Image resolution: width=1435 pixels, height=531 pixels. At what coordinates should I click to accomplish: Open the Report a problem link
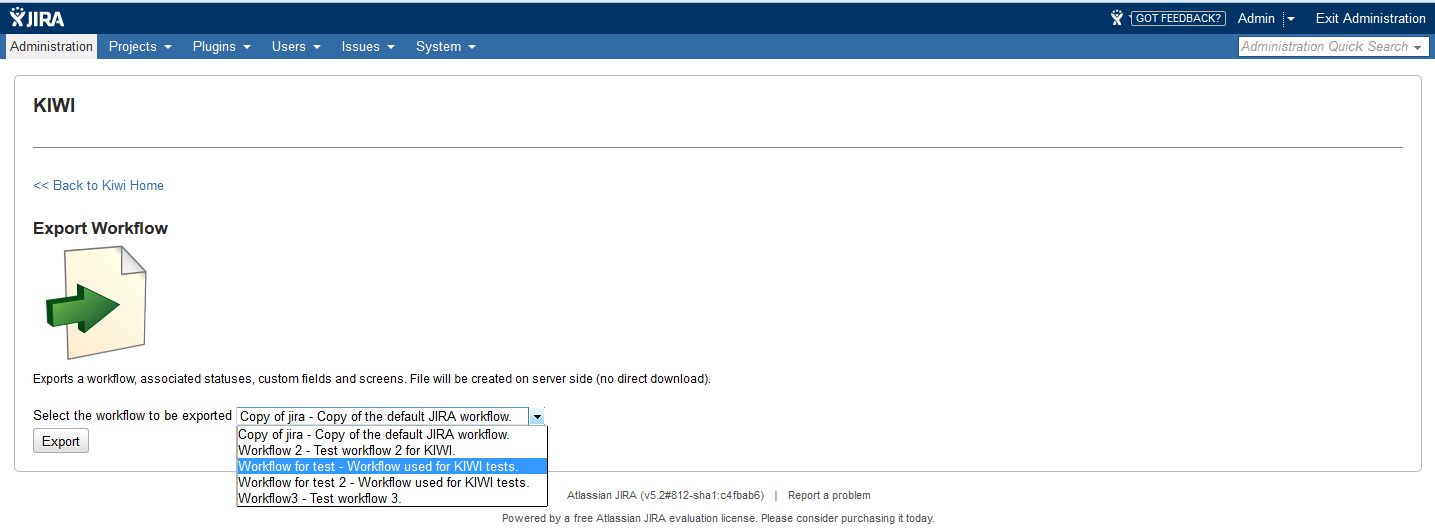829,495
